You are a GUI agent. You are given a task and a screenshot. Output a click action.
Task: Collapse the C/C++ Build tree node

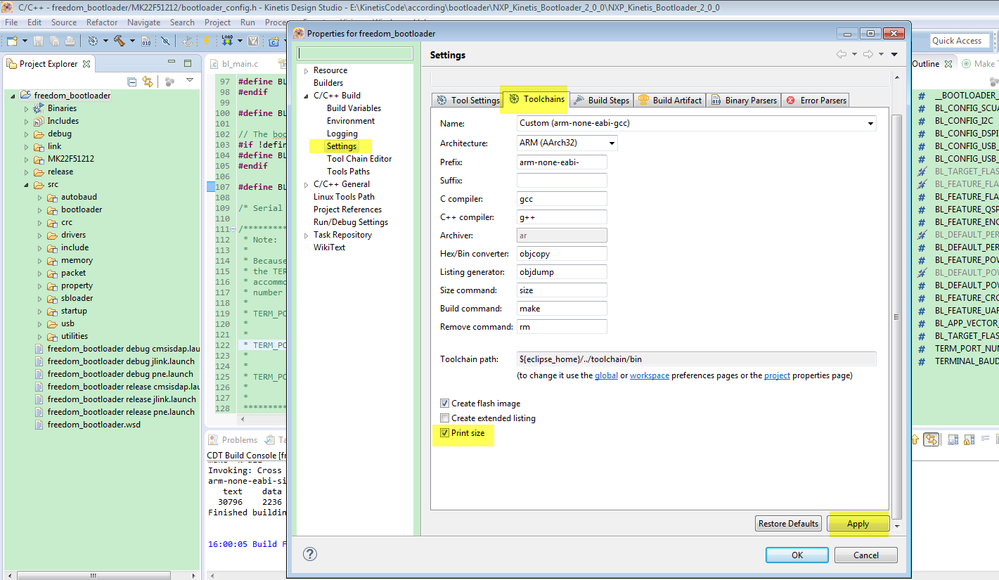pos(306,96)
